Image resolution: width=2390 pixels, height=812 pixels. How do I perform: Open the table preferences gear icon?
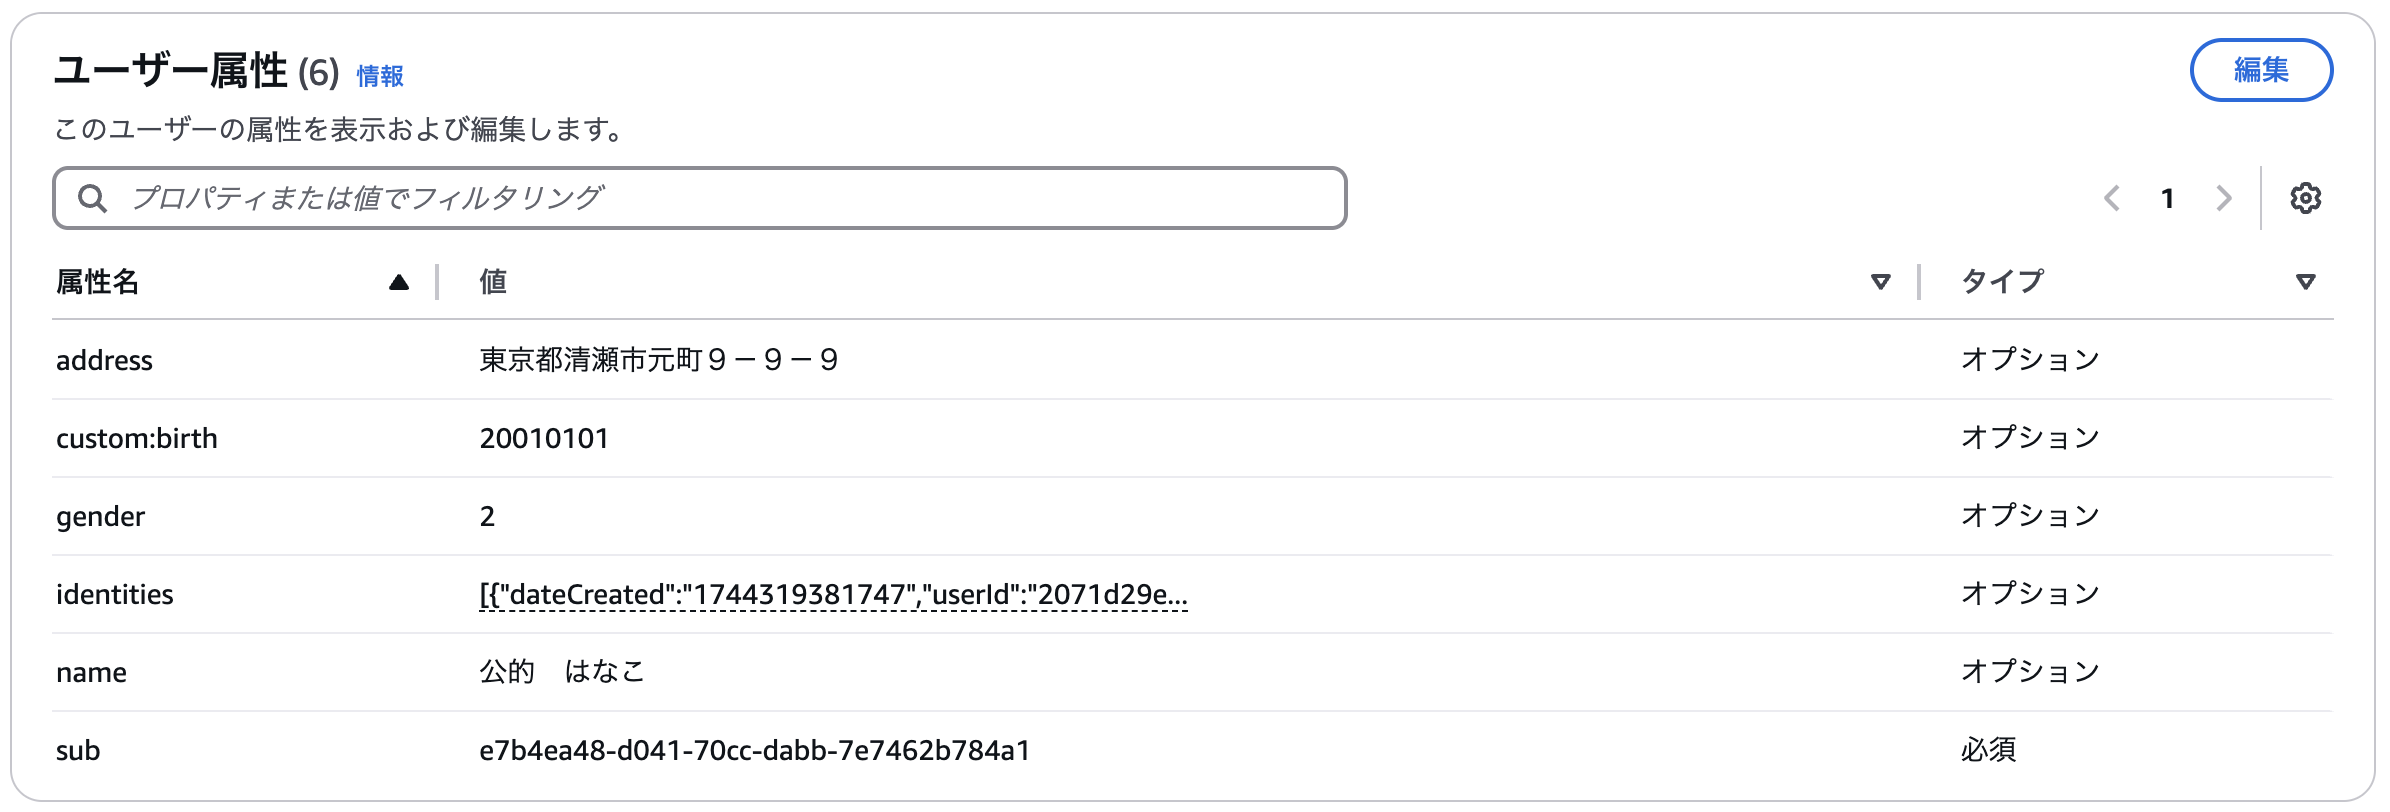2305,198
